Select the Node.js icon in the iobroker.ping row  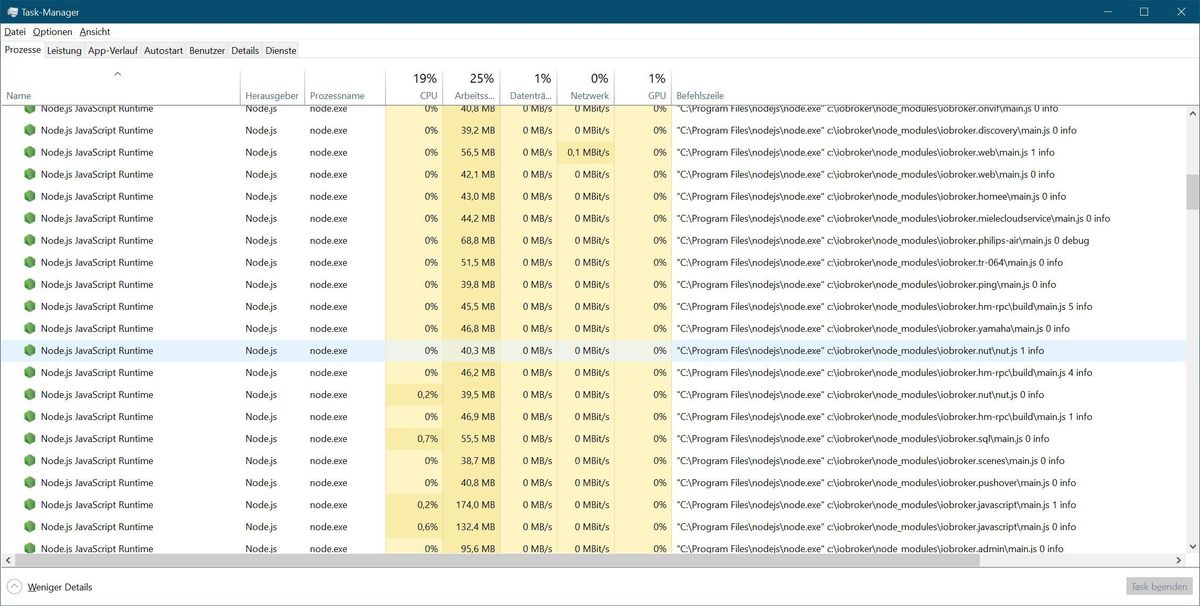point(30,284)
